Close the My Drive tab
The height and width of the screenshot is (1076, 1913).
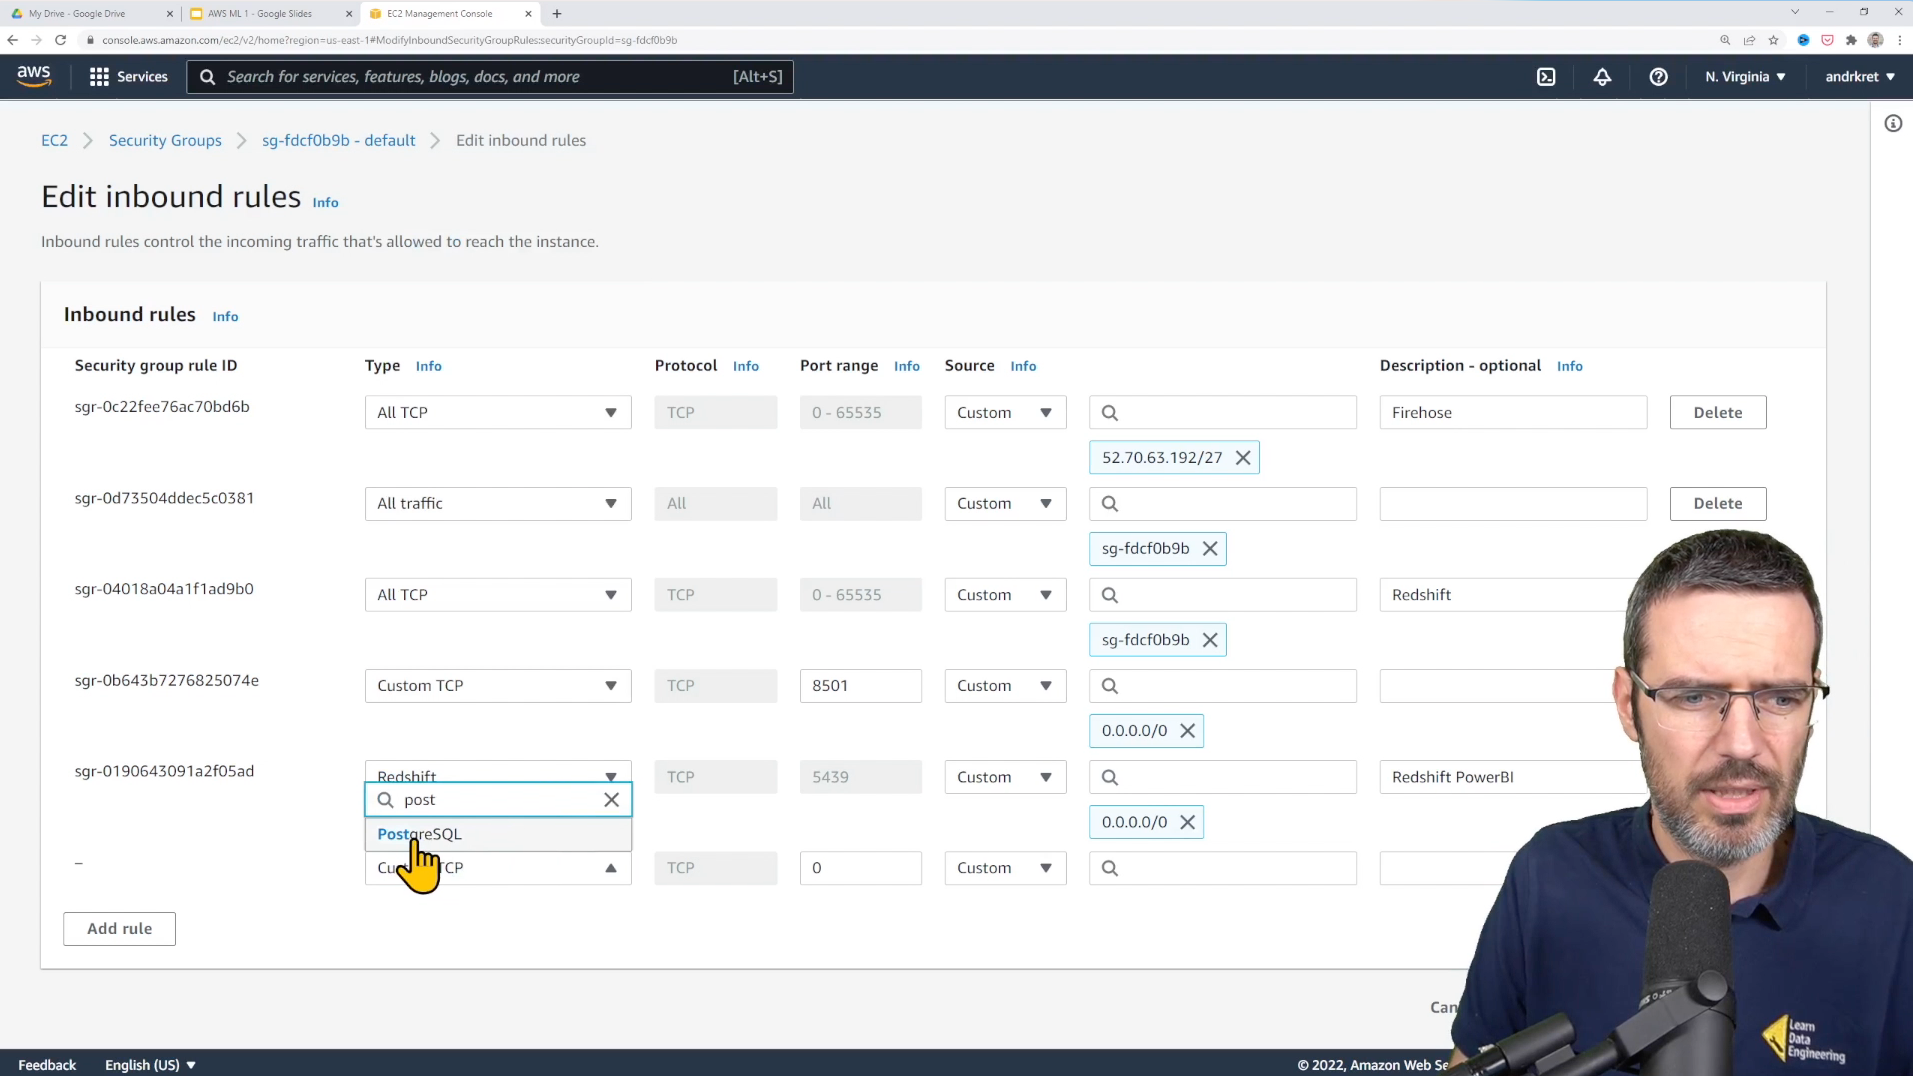[169, 14]
